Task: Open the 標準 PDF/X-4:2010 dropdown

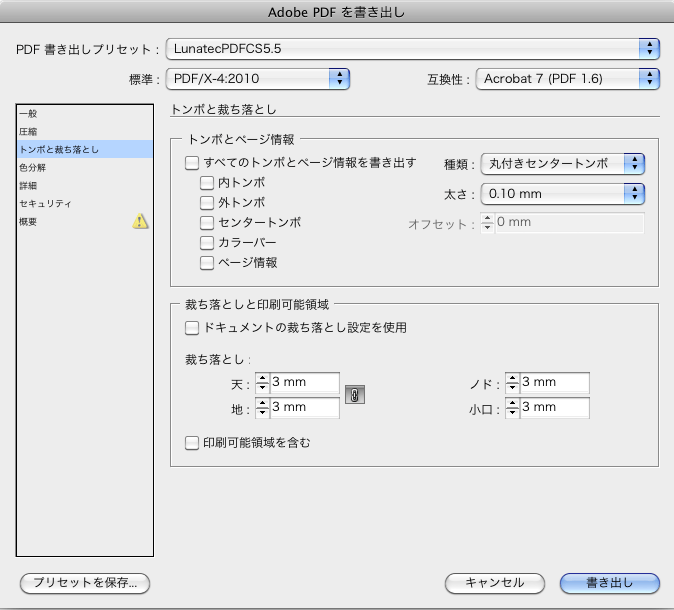Action: pos(258,79)
